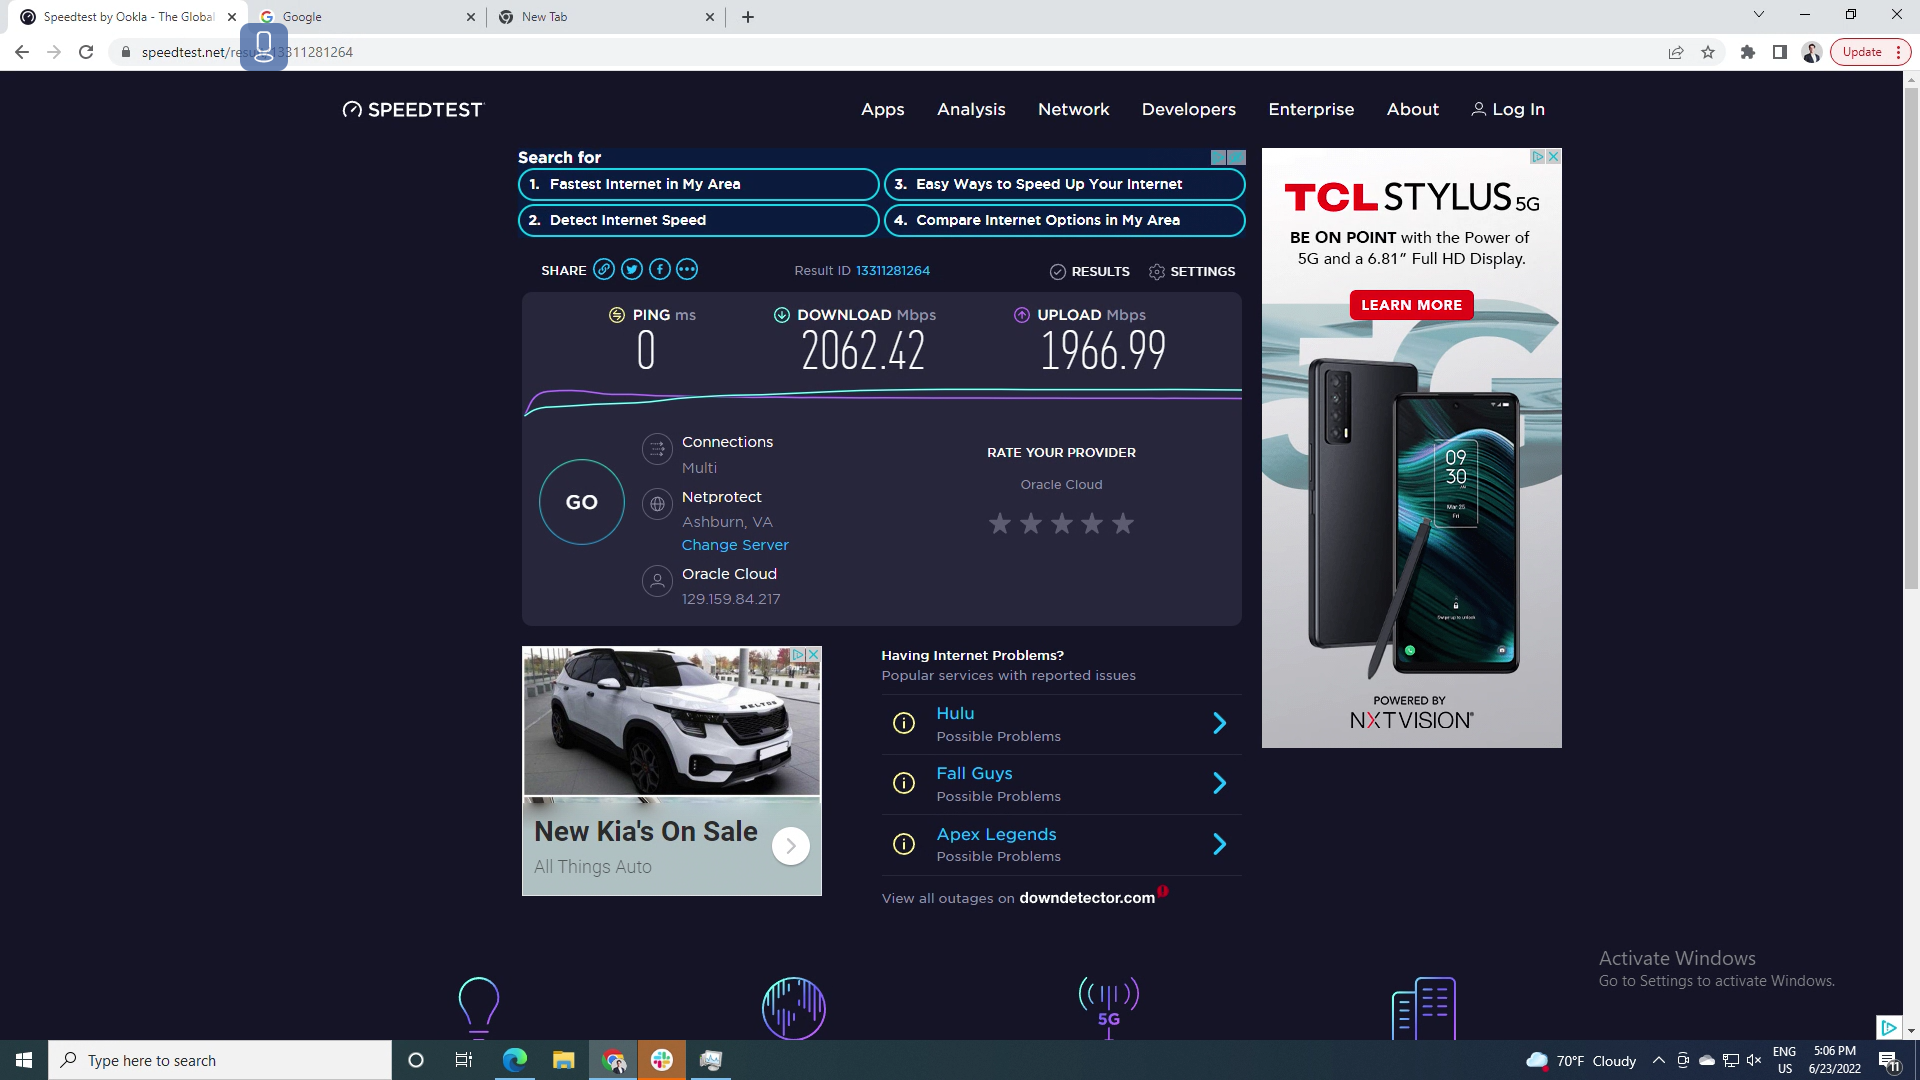Click the Change Server link

coord(735,545)
